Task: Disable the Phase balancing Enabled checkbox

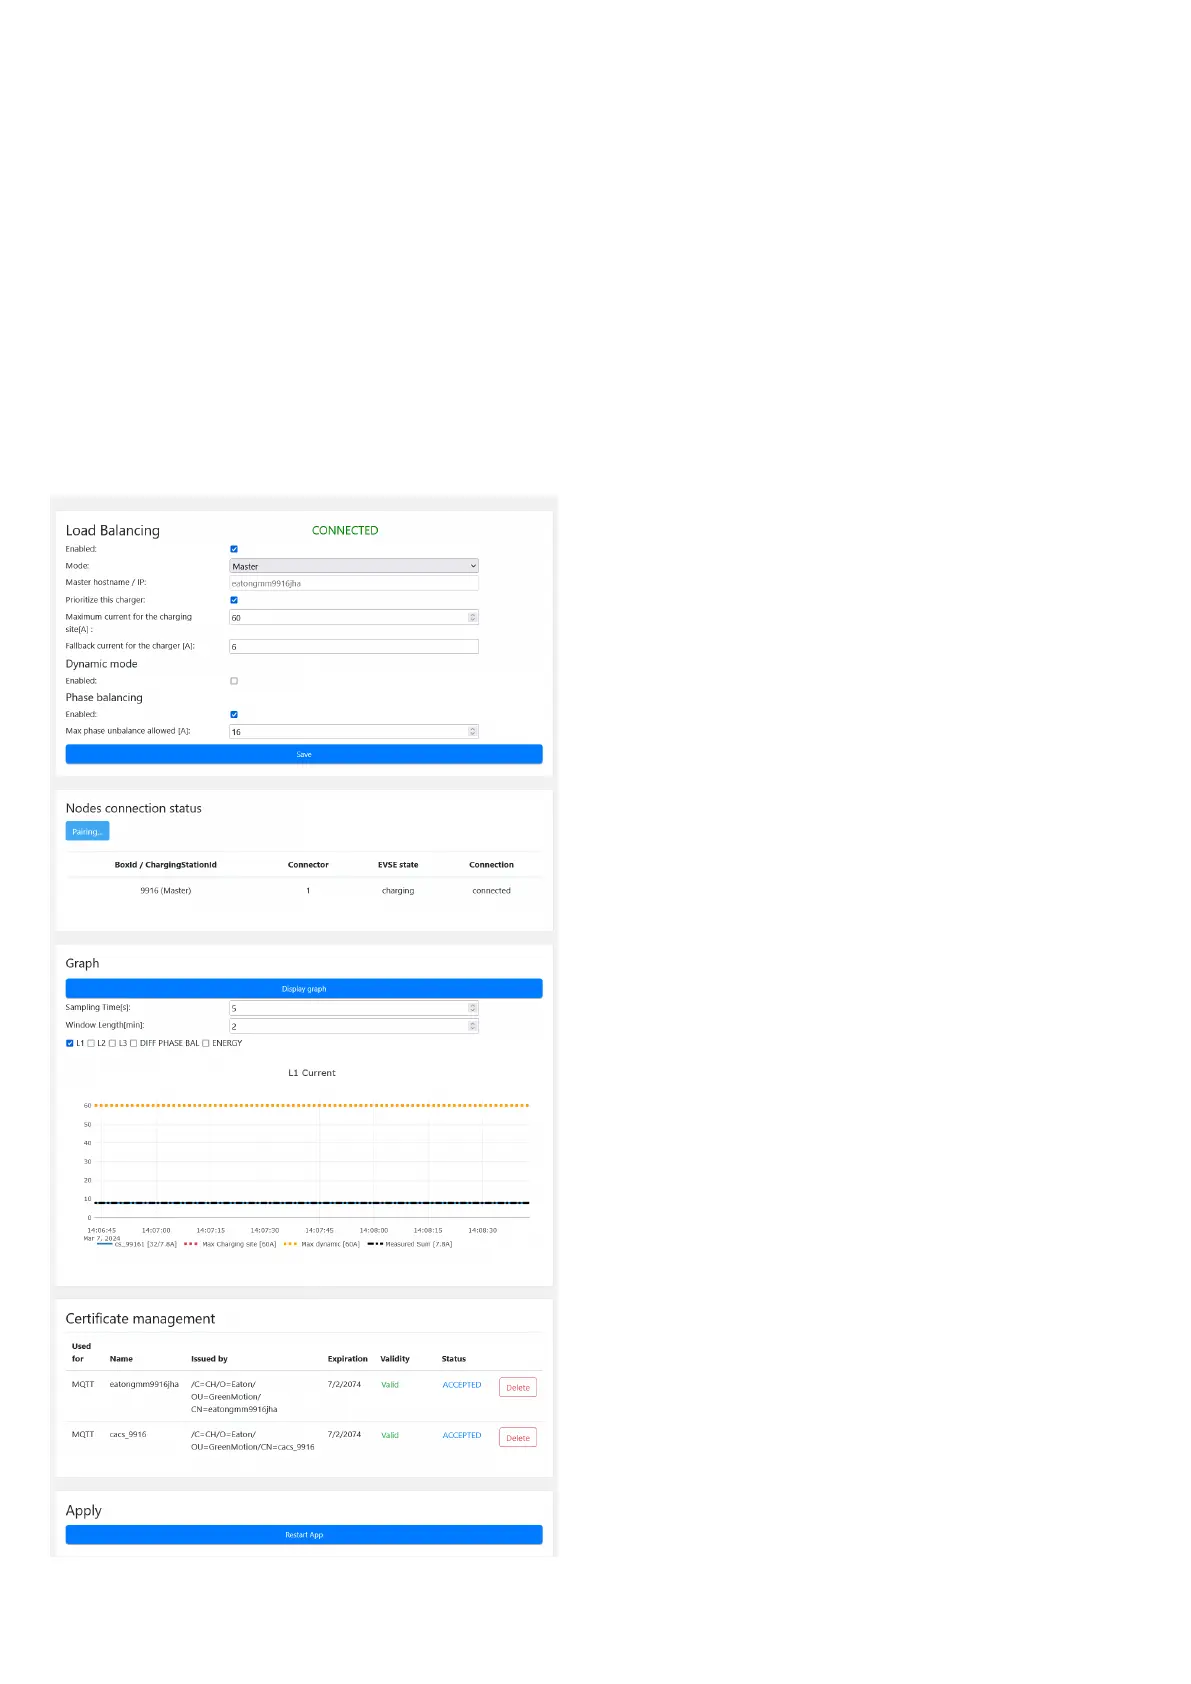Action: click(x=234, y=715)
